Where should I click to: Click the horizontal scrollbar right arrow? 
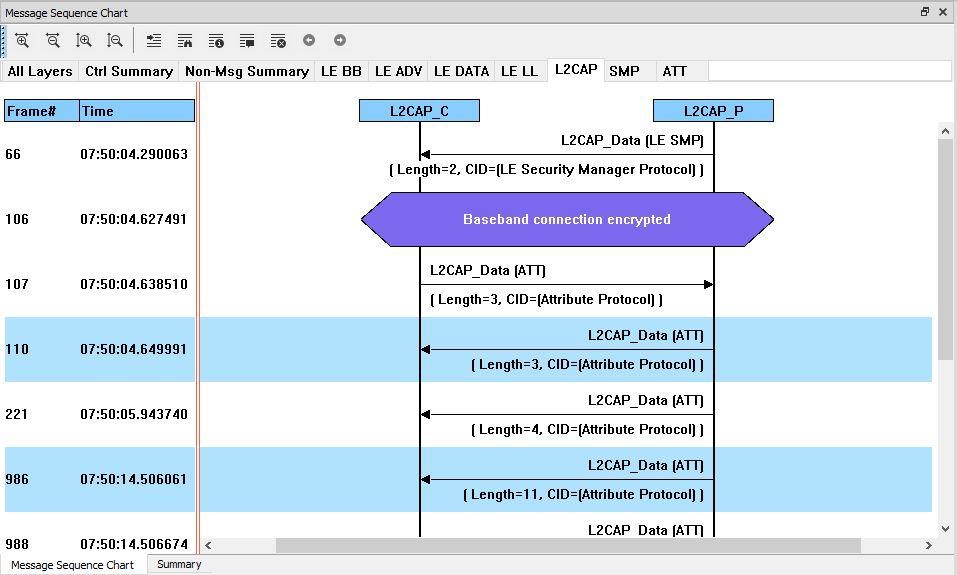pyautogui.click(x=928, y=545)
